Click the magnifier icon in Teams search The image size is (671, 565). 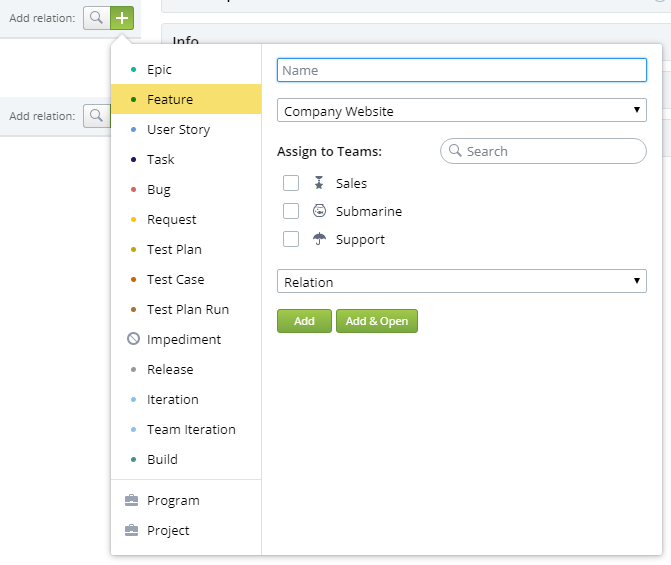point(455,151)
